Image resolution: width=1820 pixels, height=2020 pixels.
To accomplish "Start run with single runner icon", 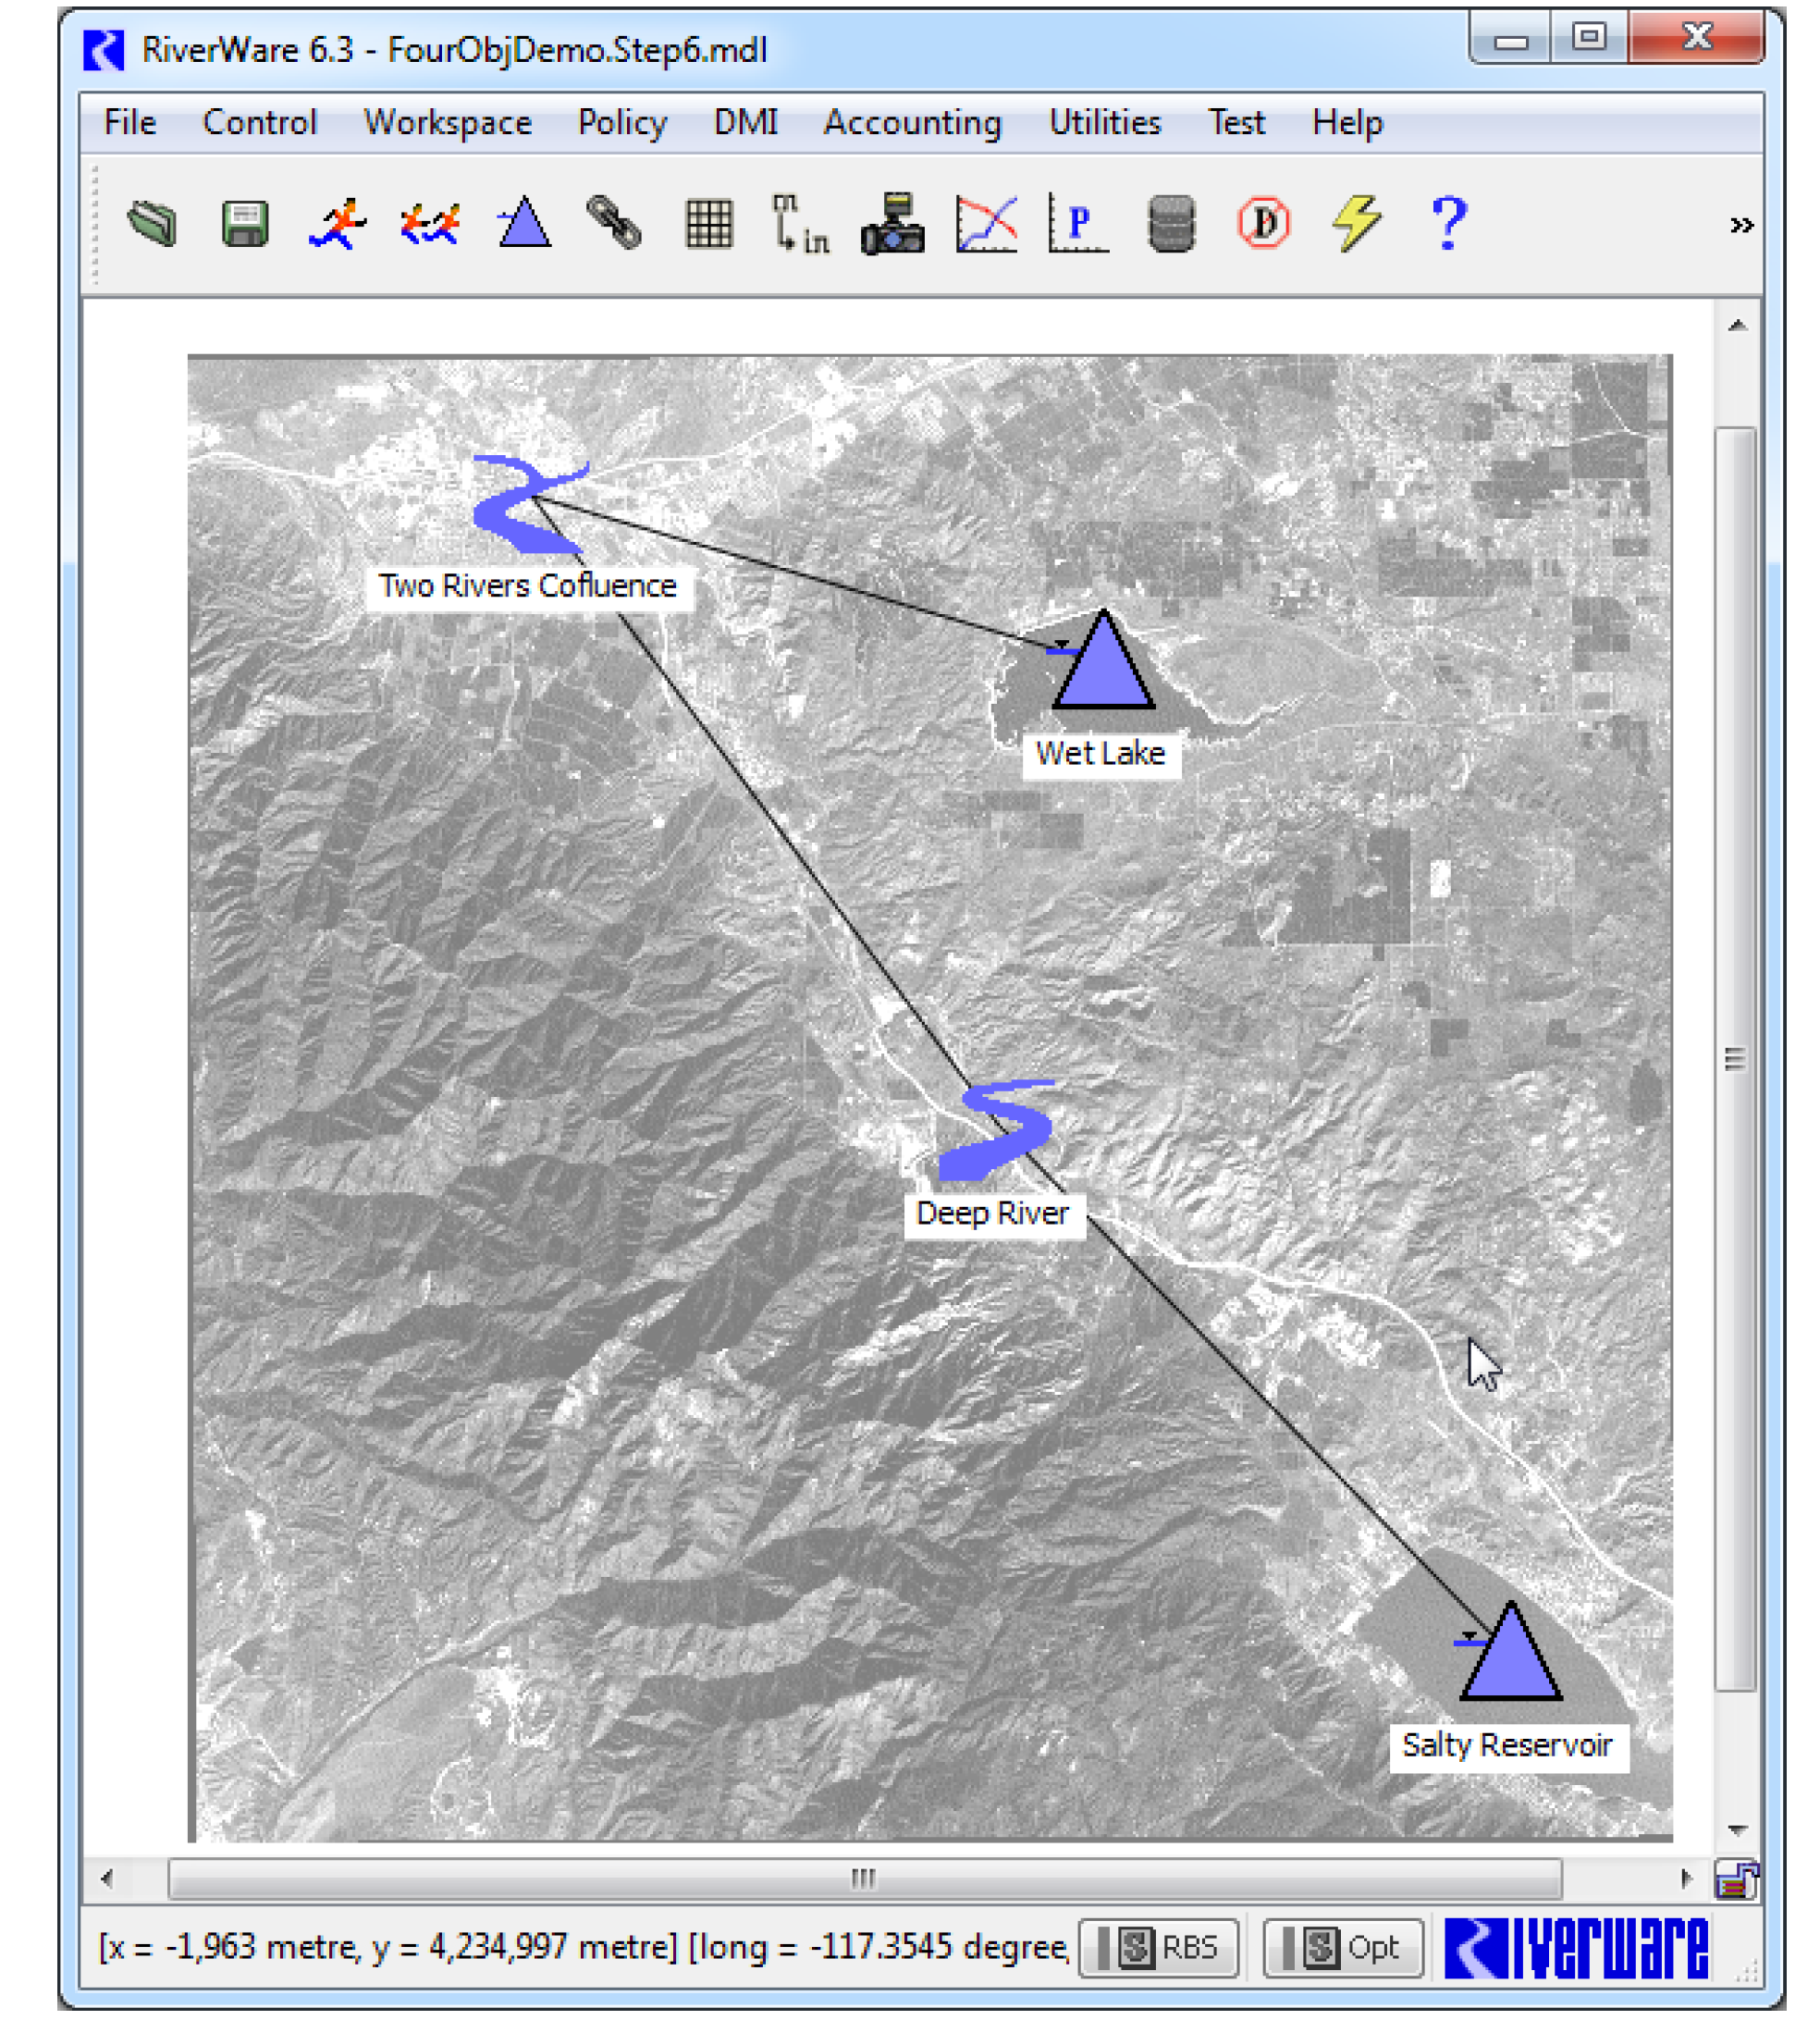I will [x=337, y=222].
